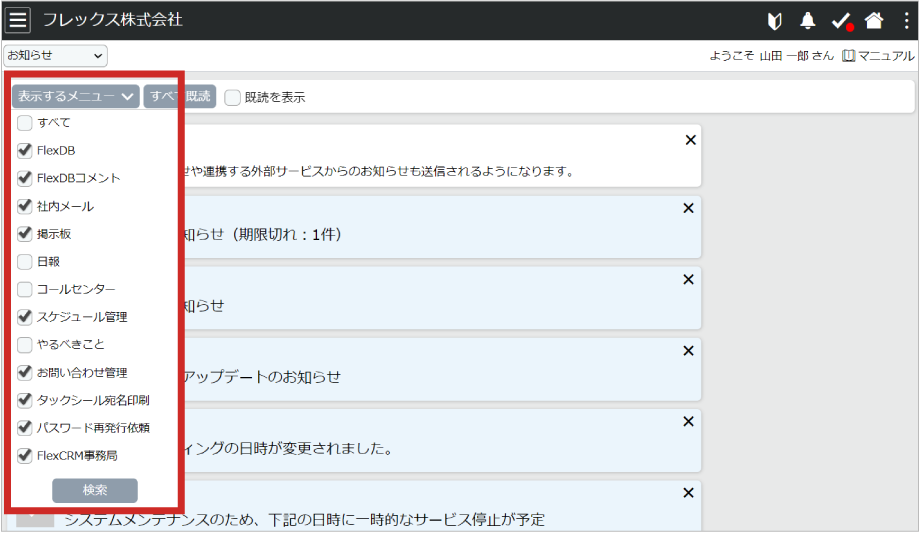Go to home via house icon
920x536 pixels.
[x=874, y=21]
